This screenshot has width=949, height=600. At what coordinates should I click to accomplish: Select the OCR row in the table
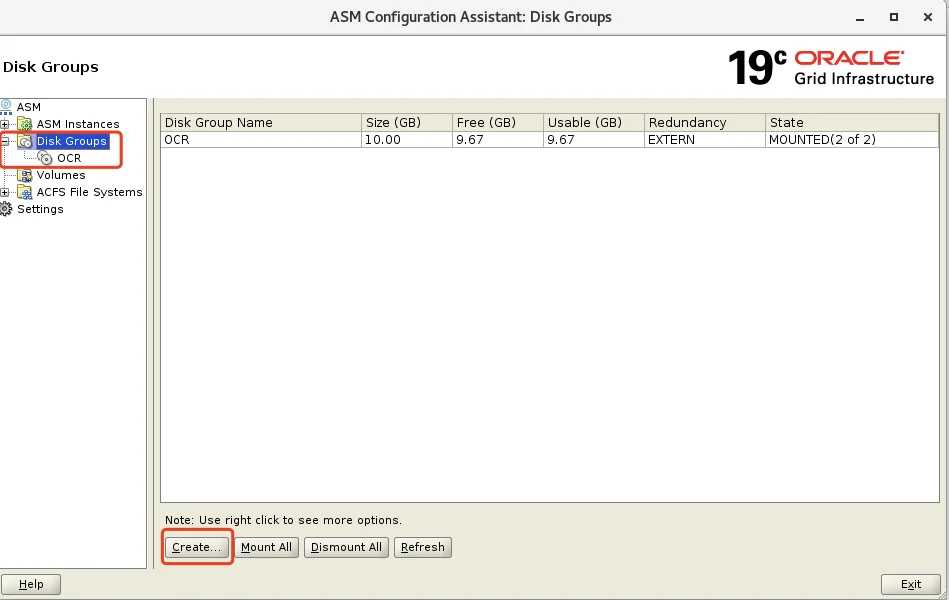(x=550, y=140)
